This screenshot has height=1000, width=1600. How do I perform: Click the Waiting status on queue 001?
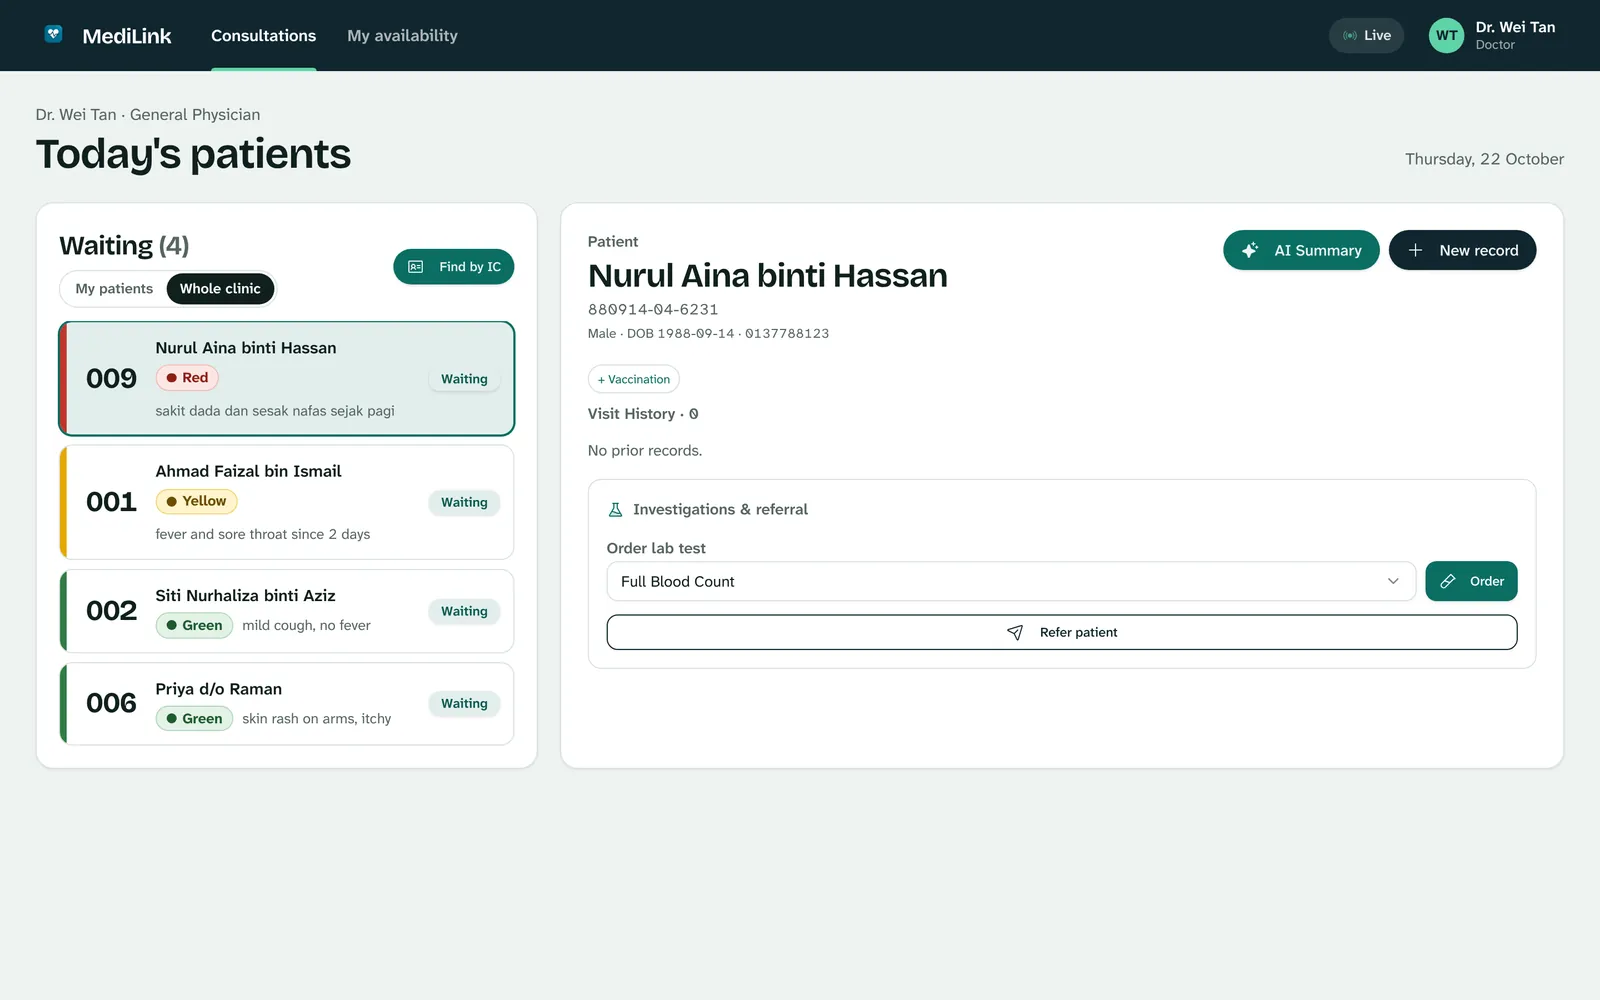point(464,502)
